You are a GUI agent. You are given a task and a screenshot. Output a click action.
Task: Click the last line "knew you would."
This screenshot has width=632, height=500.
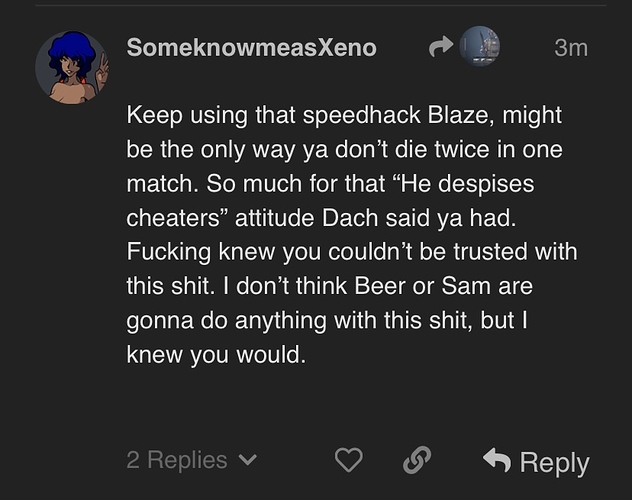215,356
